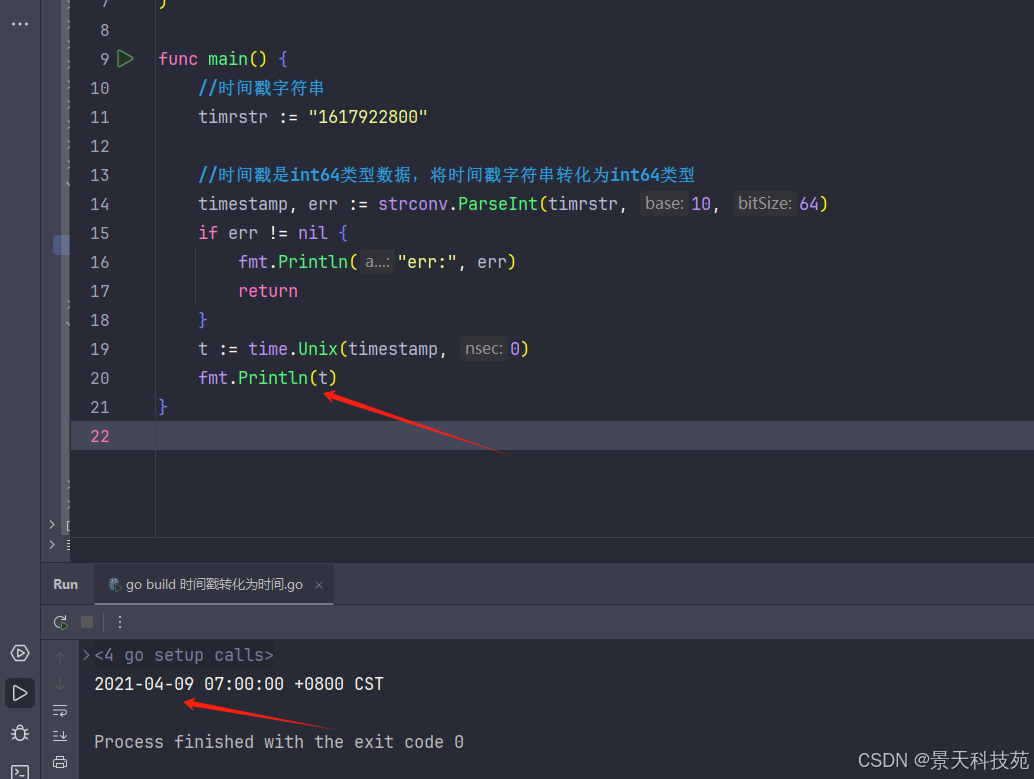This screenshot has height=779, width=1034.
Task: Click the timrstr variable on line 11
Action: click(233, 117)
